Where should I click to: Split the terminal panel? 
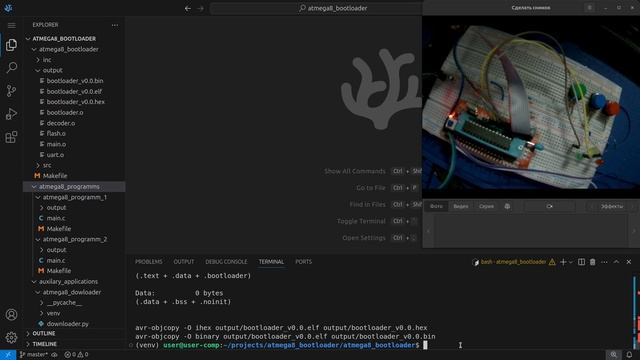coord(581,262)
